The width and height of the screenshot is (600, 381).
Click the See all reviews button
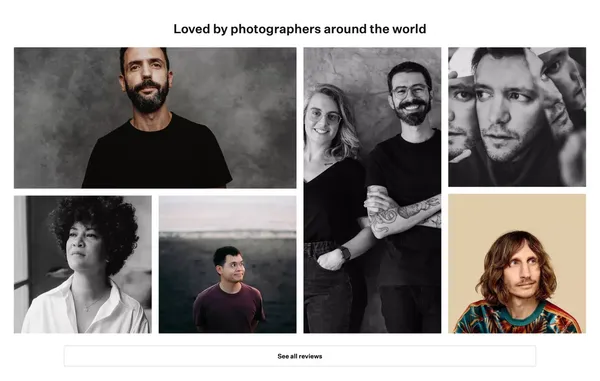point(300,356)
